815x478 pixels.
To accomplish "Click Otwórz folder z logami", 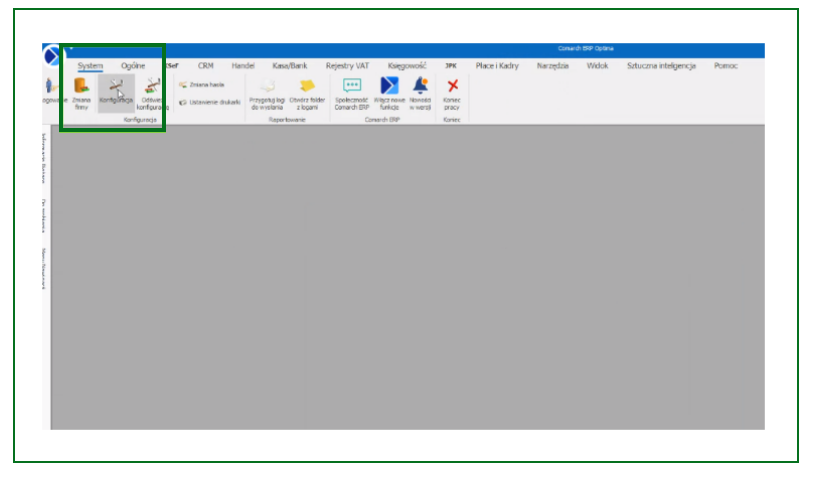I will [307, 94].
